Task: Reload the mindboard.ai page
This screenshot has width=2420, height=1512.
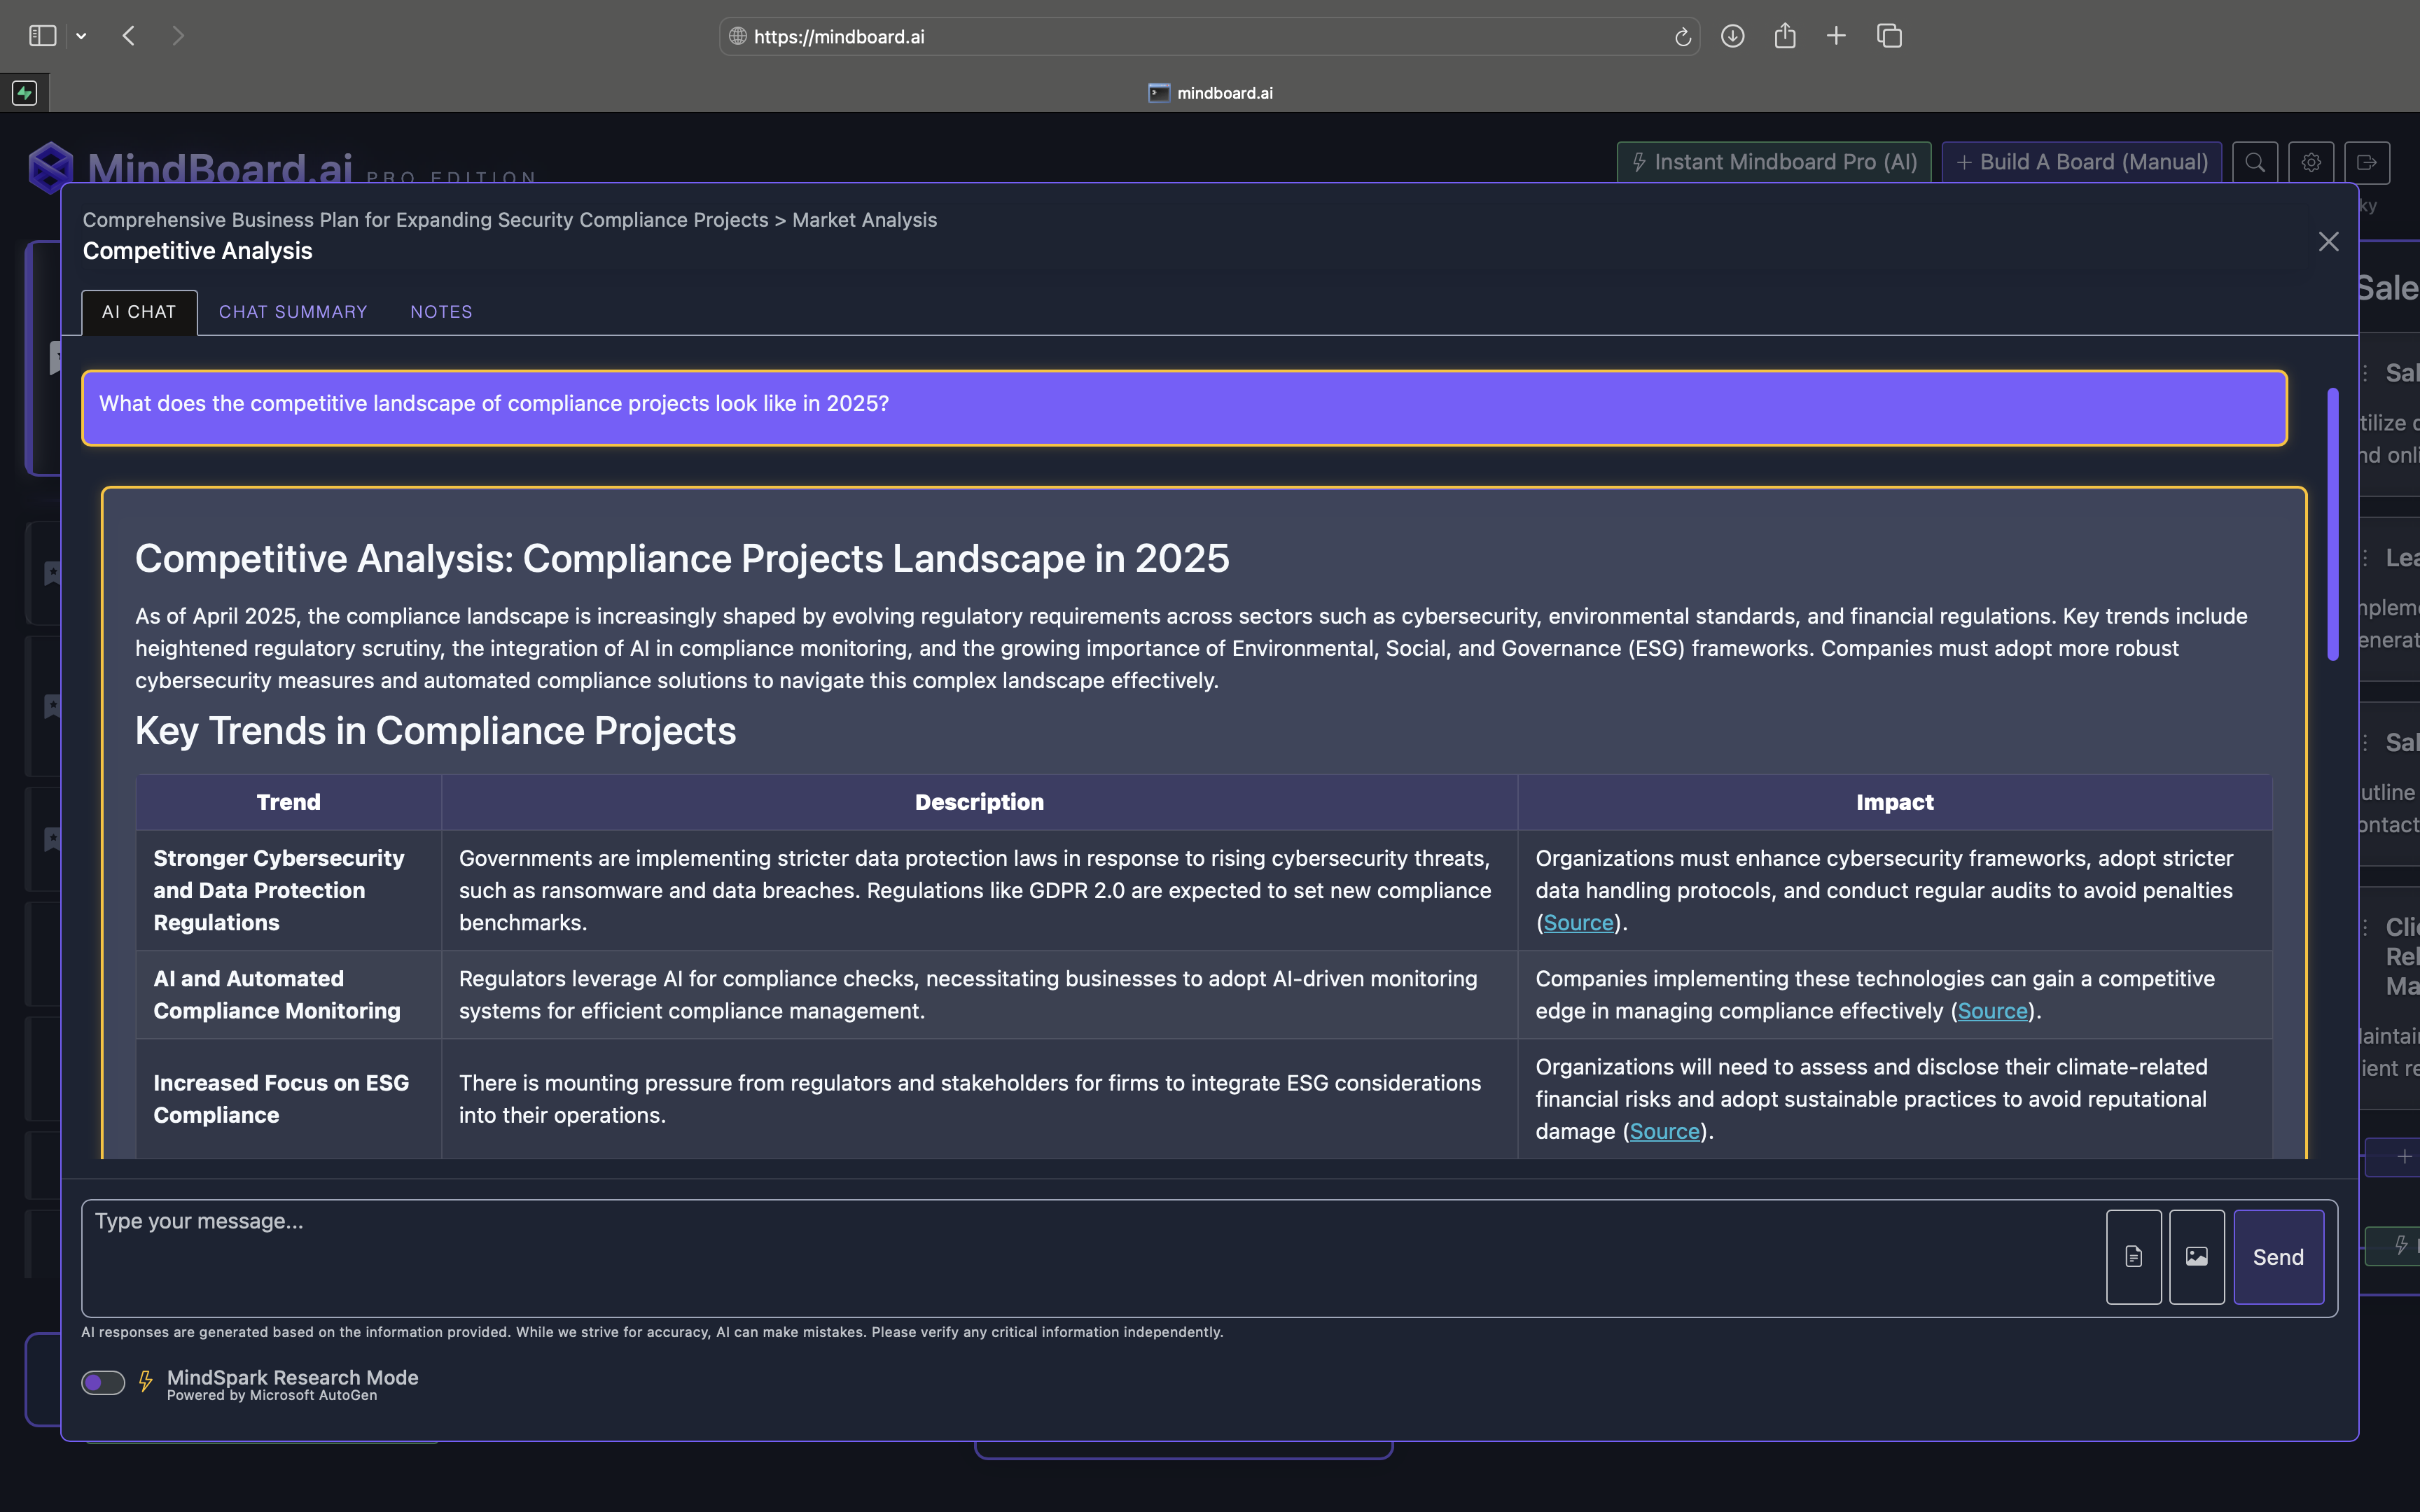Action: (x=1682, y=37)
